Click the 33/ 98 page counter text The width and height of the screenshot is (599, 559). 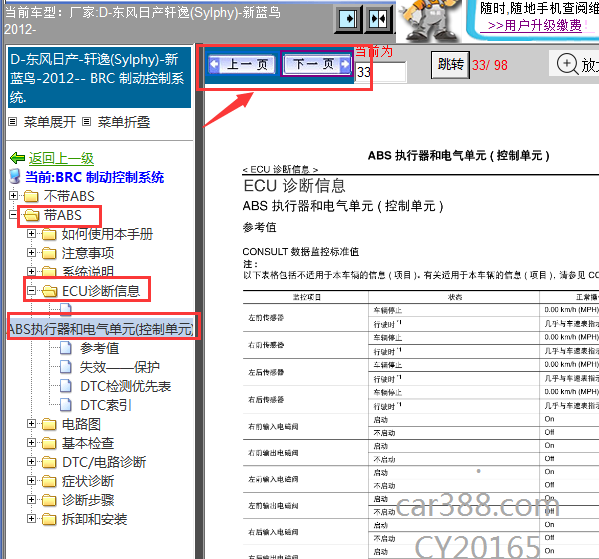[x=490, y=65]
